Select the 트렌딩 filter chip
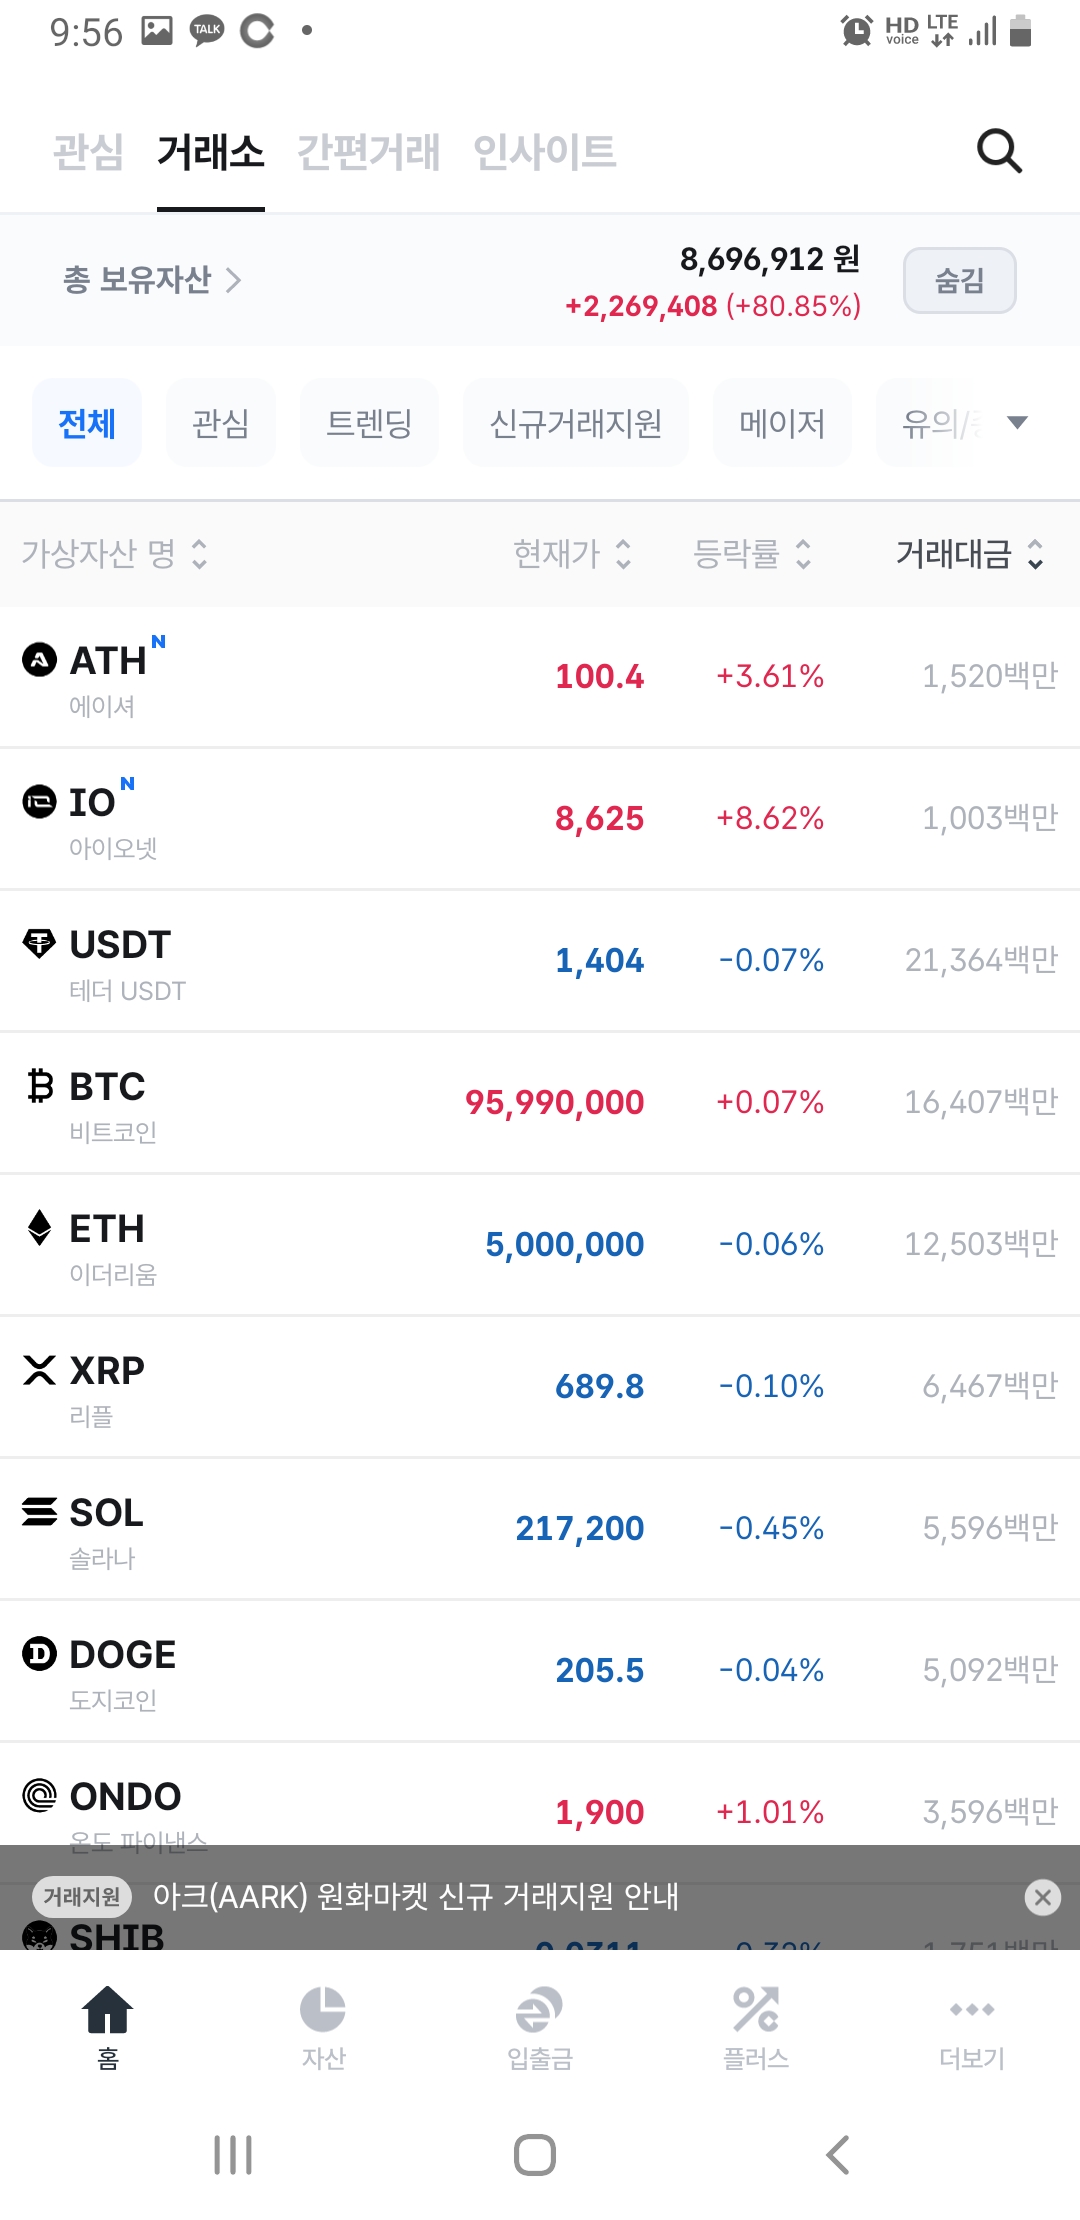 (369, 423)
